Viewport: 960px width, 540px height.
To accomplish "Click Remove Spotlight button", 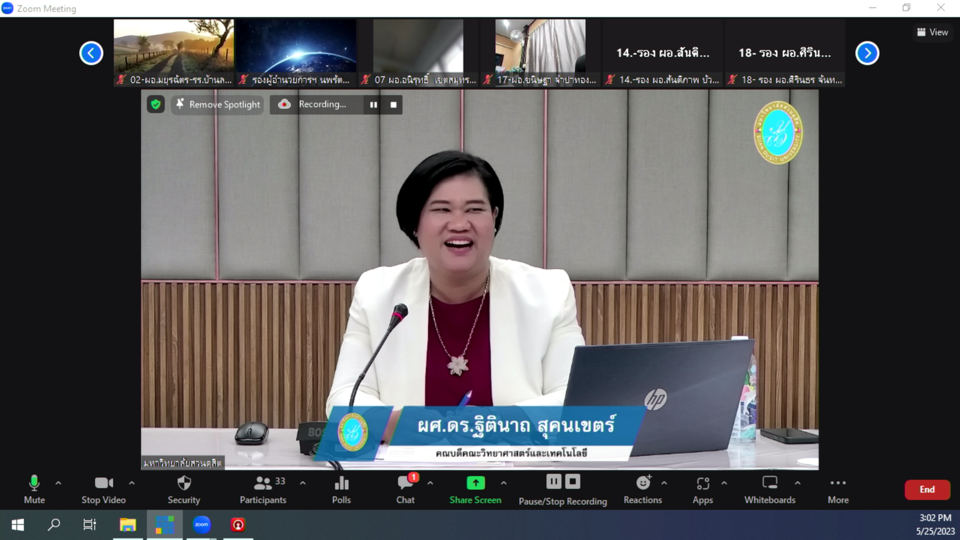I will pyautogui.click(x=217, y=105).
